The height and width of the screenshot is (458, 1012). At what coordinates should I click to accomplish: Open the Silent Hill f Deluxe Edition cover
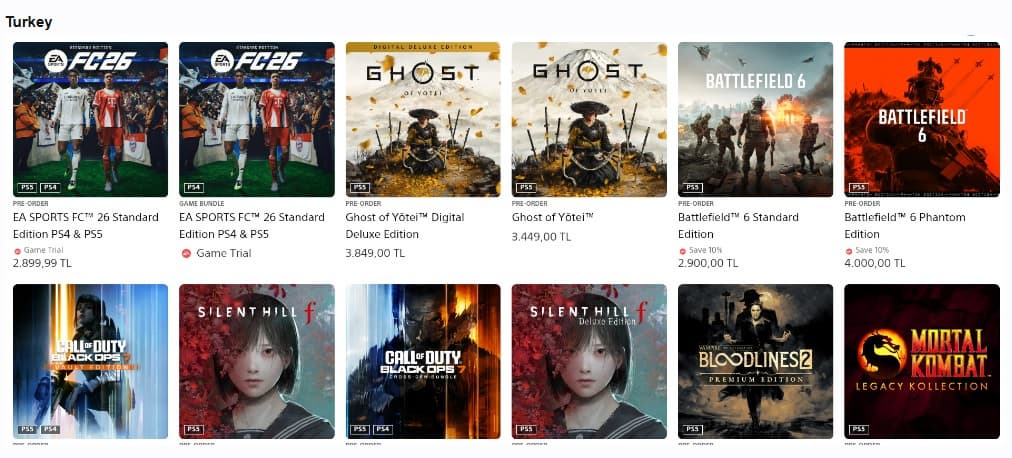click(589, 361)
